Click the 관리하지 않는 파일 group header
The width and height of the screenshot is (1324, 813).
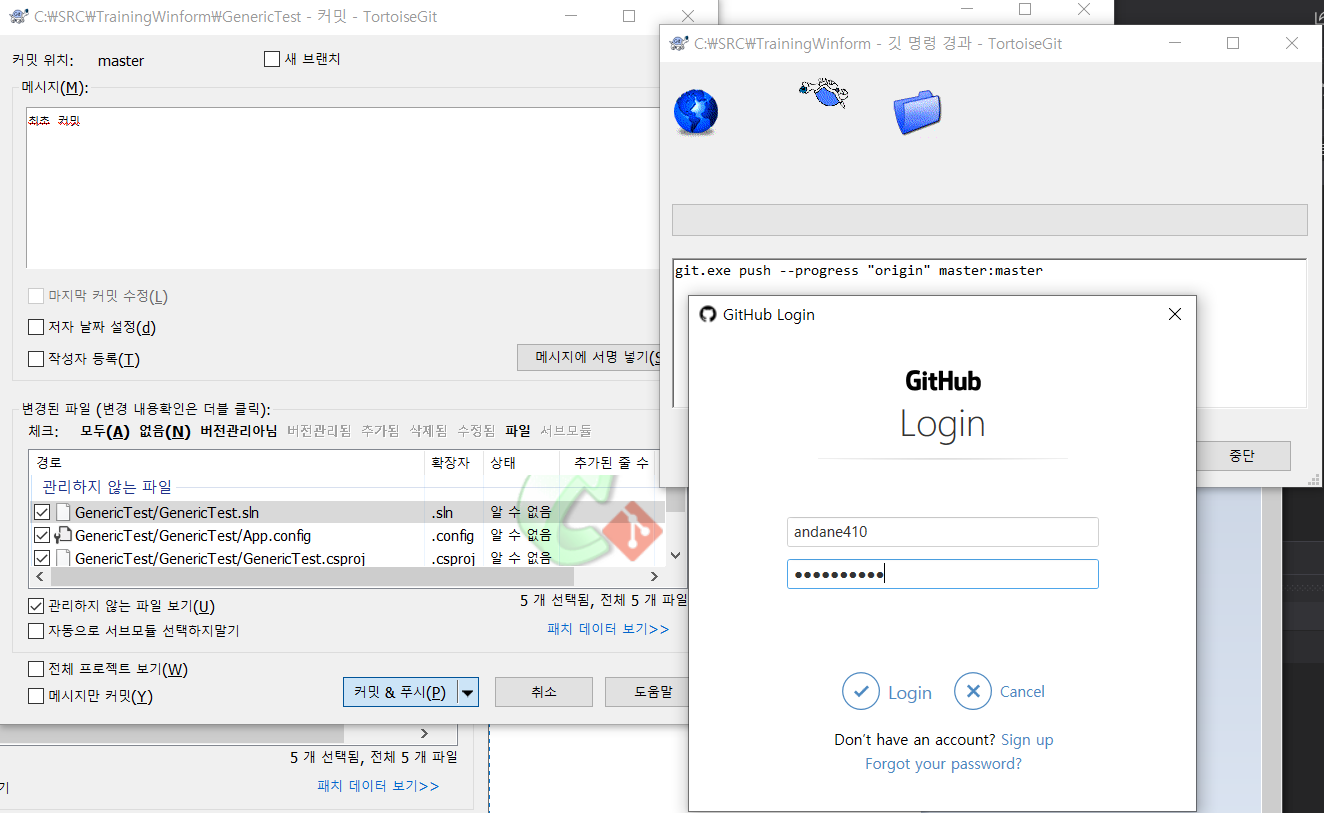(x=107, y=487)
